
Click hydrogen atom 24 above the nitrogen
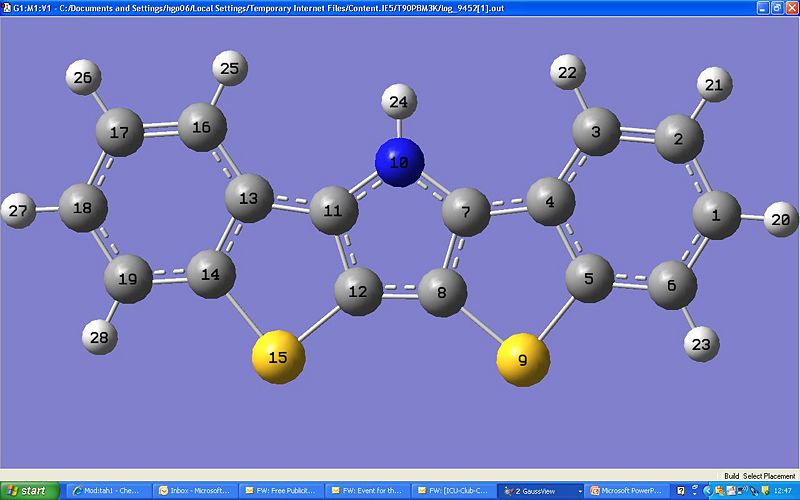pos(399,101)
